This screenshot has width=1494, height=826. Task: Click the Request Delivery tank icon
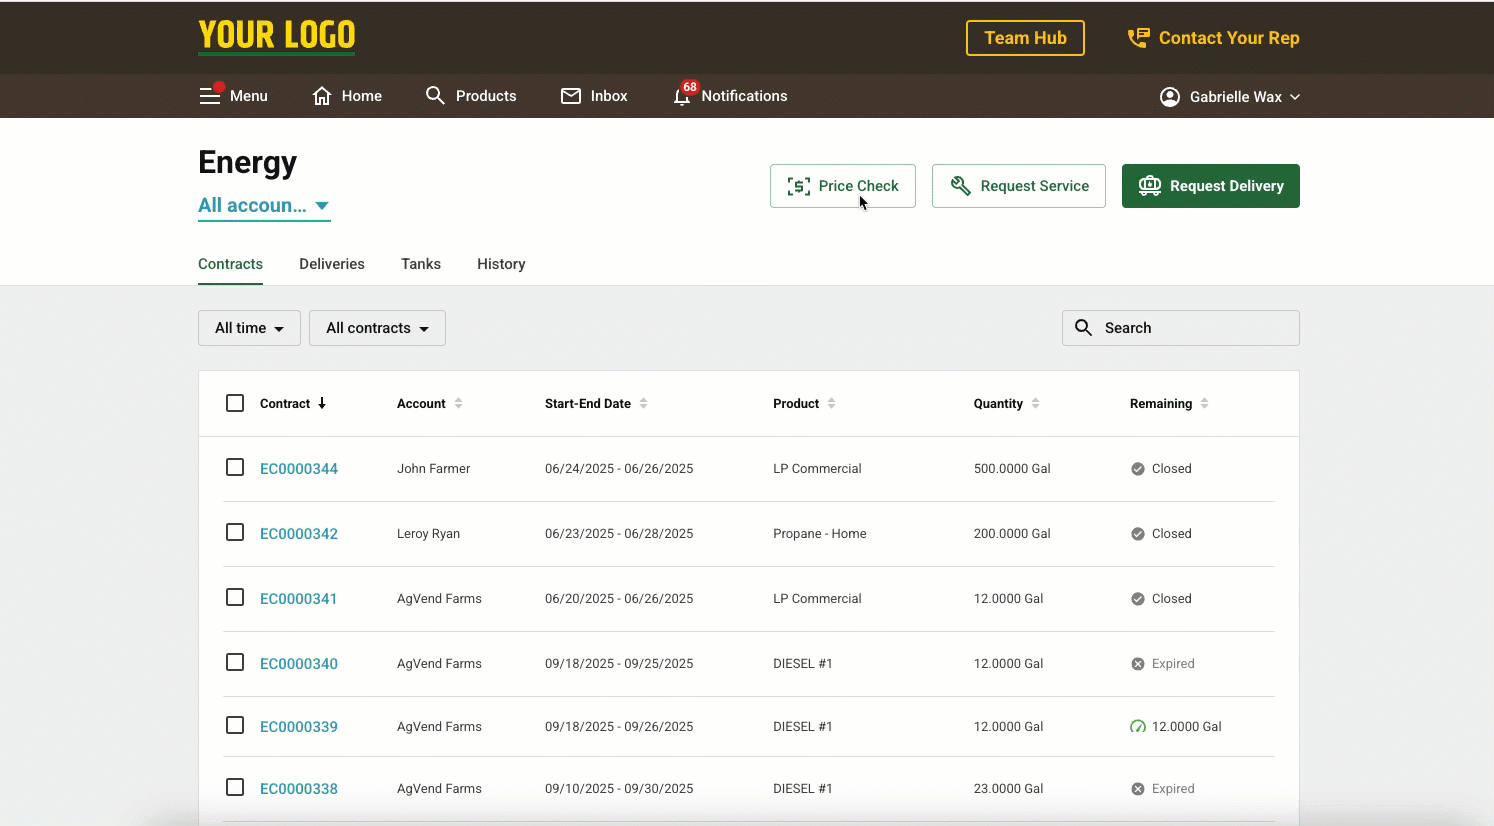point(1150,186)
